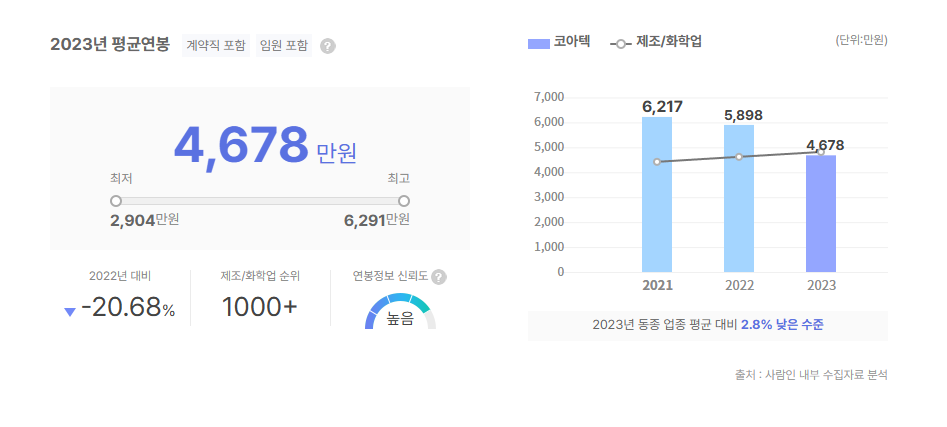Click the 2022 industry average line point
This screenshot has width=947, height=427.
point(739,157)
